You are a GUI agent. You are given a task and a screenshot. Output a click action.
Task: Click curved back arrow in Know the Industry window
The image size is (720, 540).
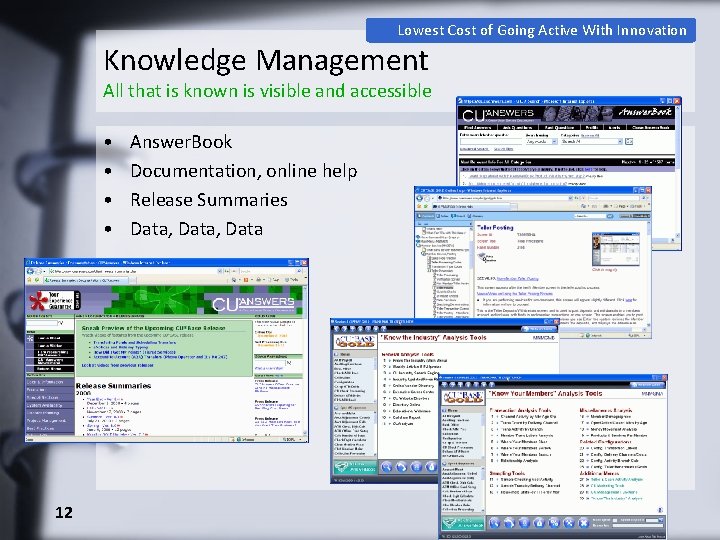[x=401, y=467]
